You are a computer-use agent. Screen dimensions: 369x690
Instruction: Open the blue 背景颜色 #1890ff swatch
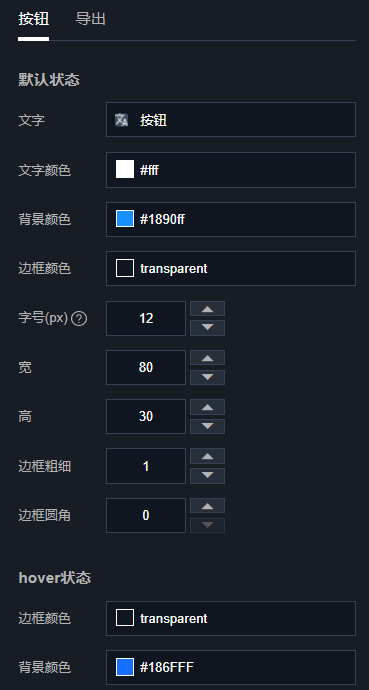click(x=125, y=219)
